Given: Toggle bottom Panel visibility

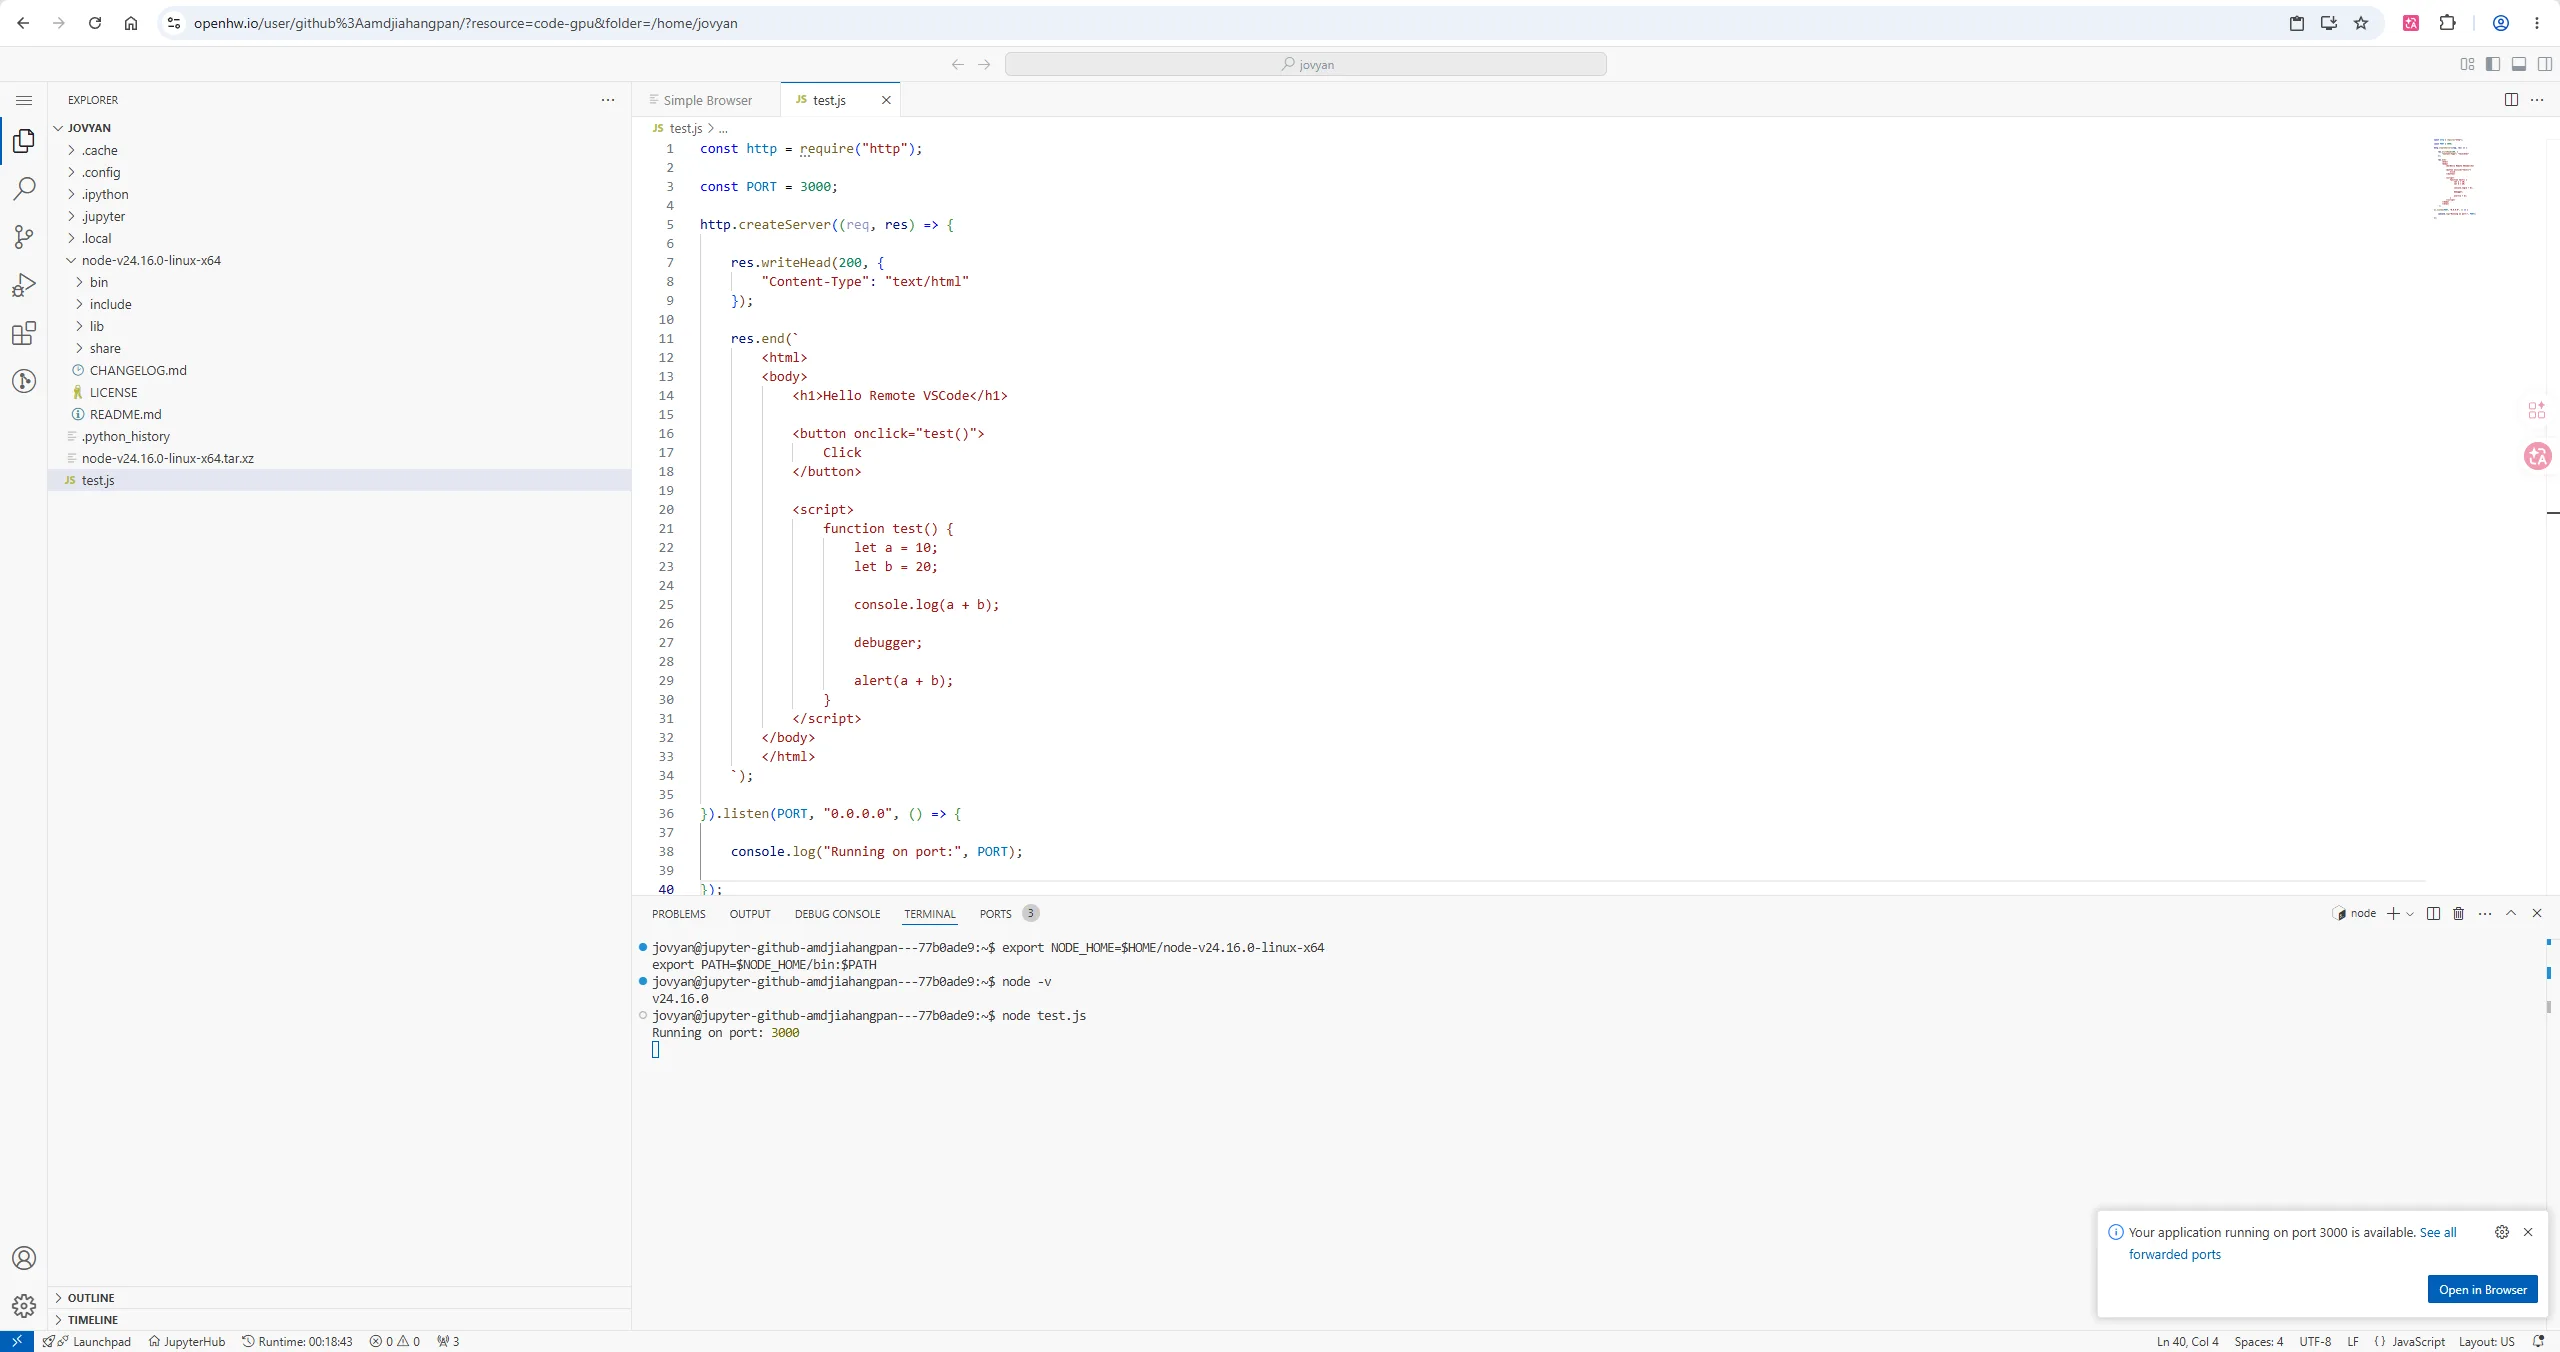Looking at the screenshot, I should (2519, 64).
